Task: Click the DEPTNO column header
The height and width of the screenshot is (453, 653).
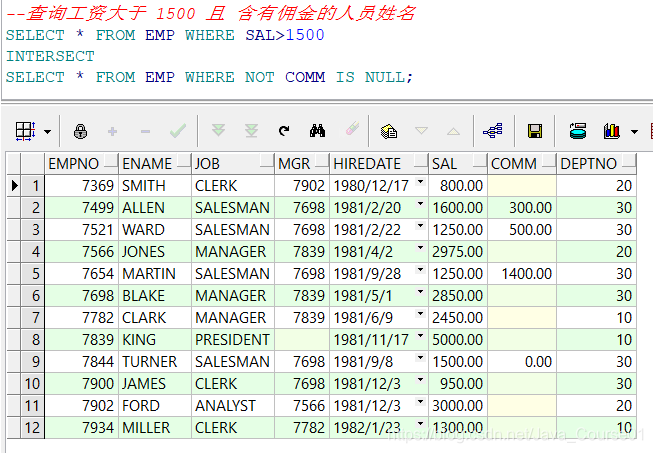Action: [x=596, y=164]
